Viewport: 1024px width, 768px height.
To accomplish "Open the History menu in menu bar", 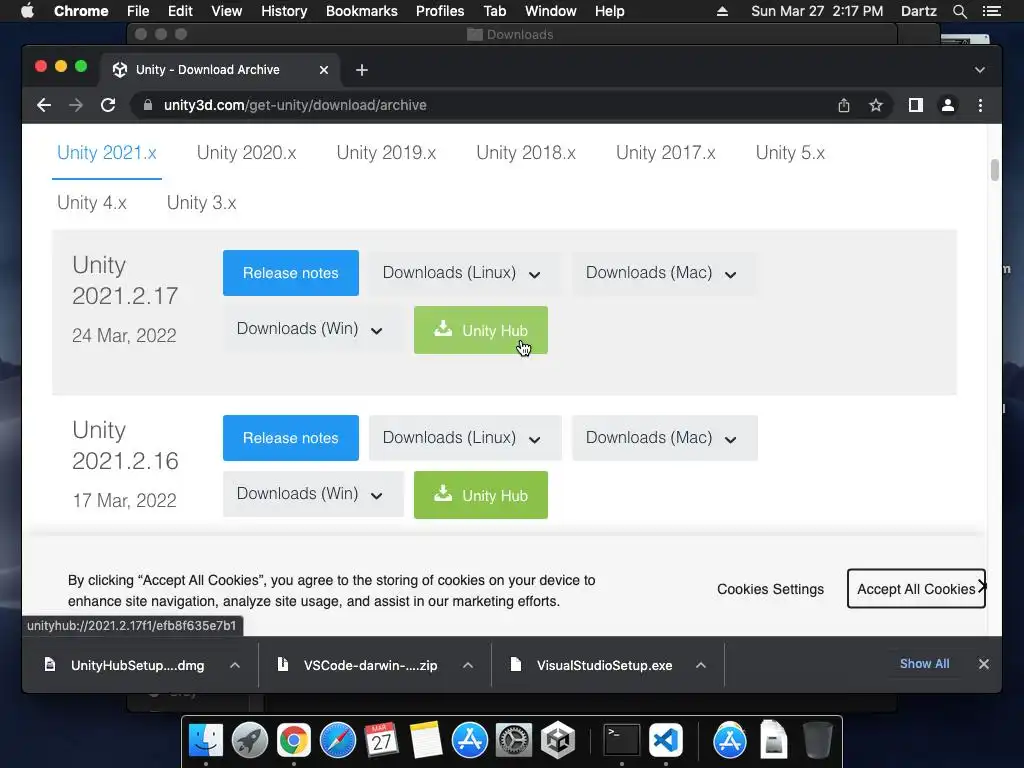I will tap(284, 11).
